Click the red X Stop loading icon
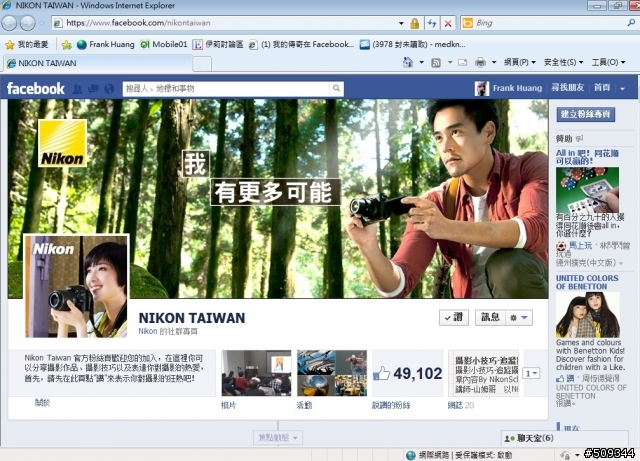 [x=448, y=23]
